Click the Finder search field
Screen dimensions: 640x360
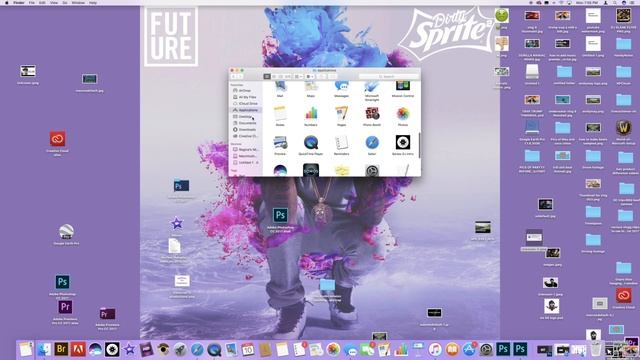[x=389, y=76]
